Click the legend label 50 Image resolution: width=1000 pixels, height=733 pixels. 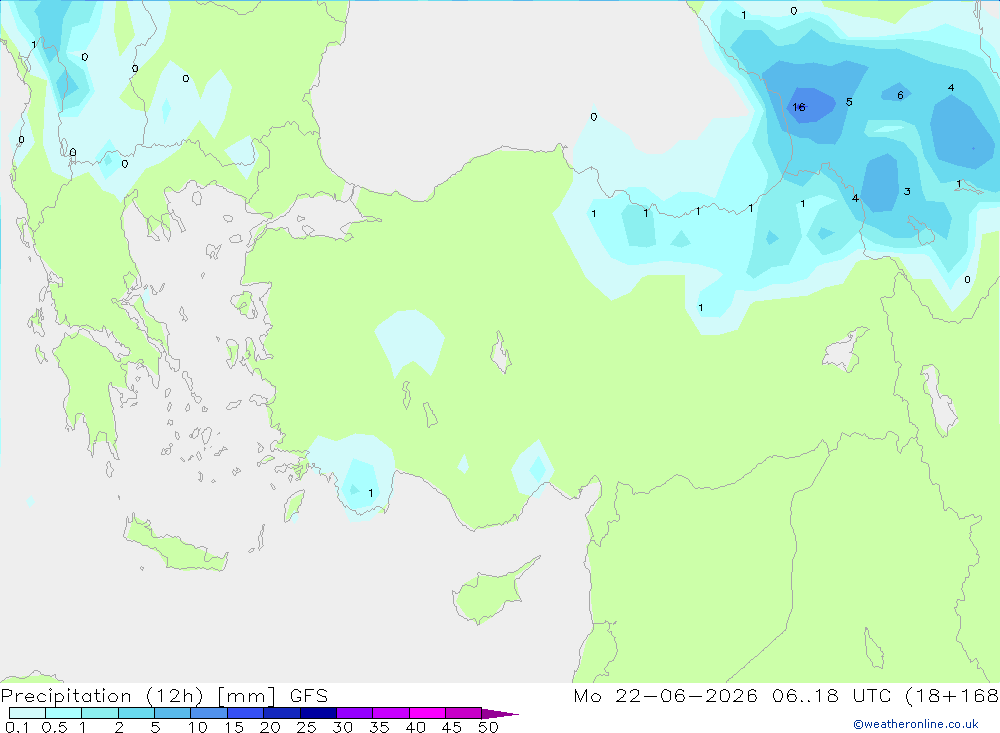point(488,727)
